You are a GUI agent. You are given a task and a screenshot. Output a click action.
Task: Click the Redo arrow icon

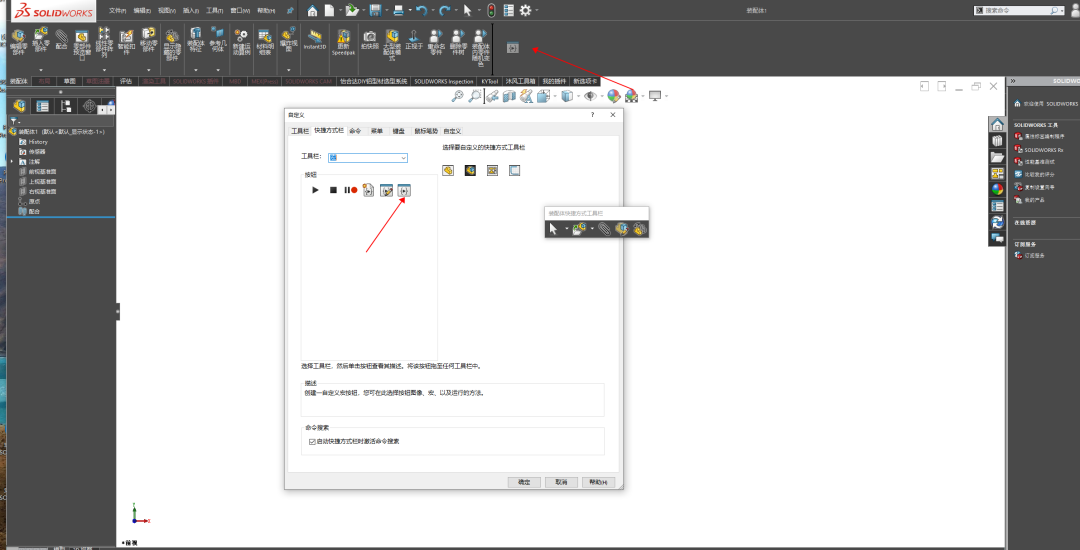445,10
